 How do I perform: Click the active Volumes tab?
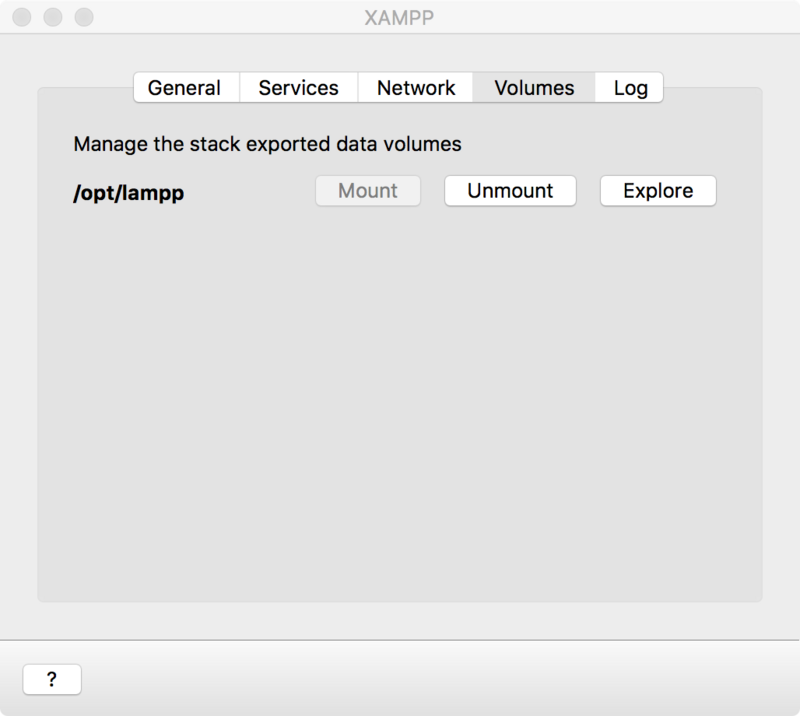[x=534, y=88]
